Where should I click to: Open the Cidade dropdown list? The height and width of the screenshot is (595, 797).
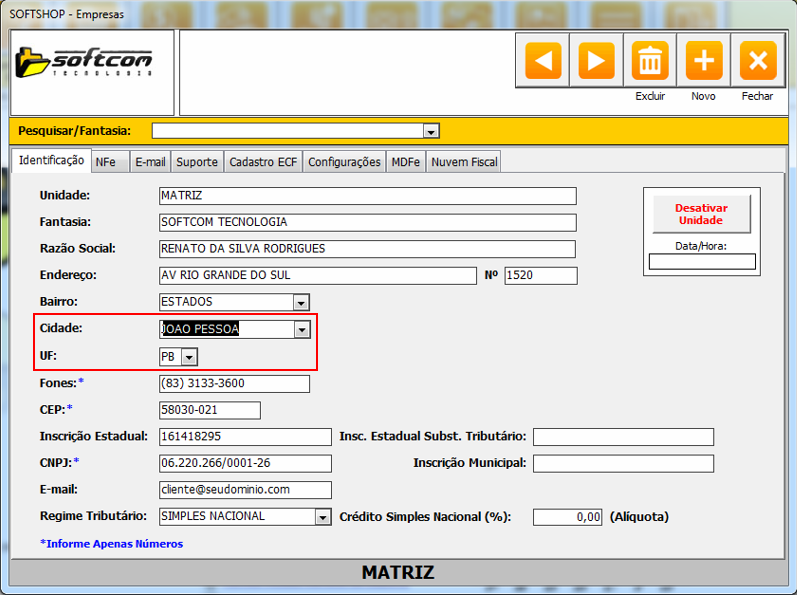(301, 329)
